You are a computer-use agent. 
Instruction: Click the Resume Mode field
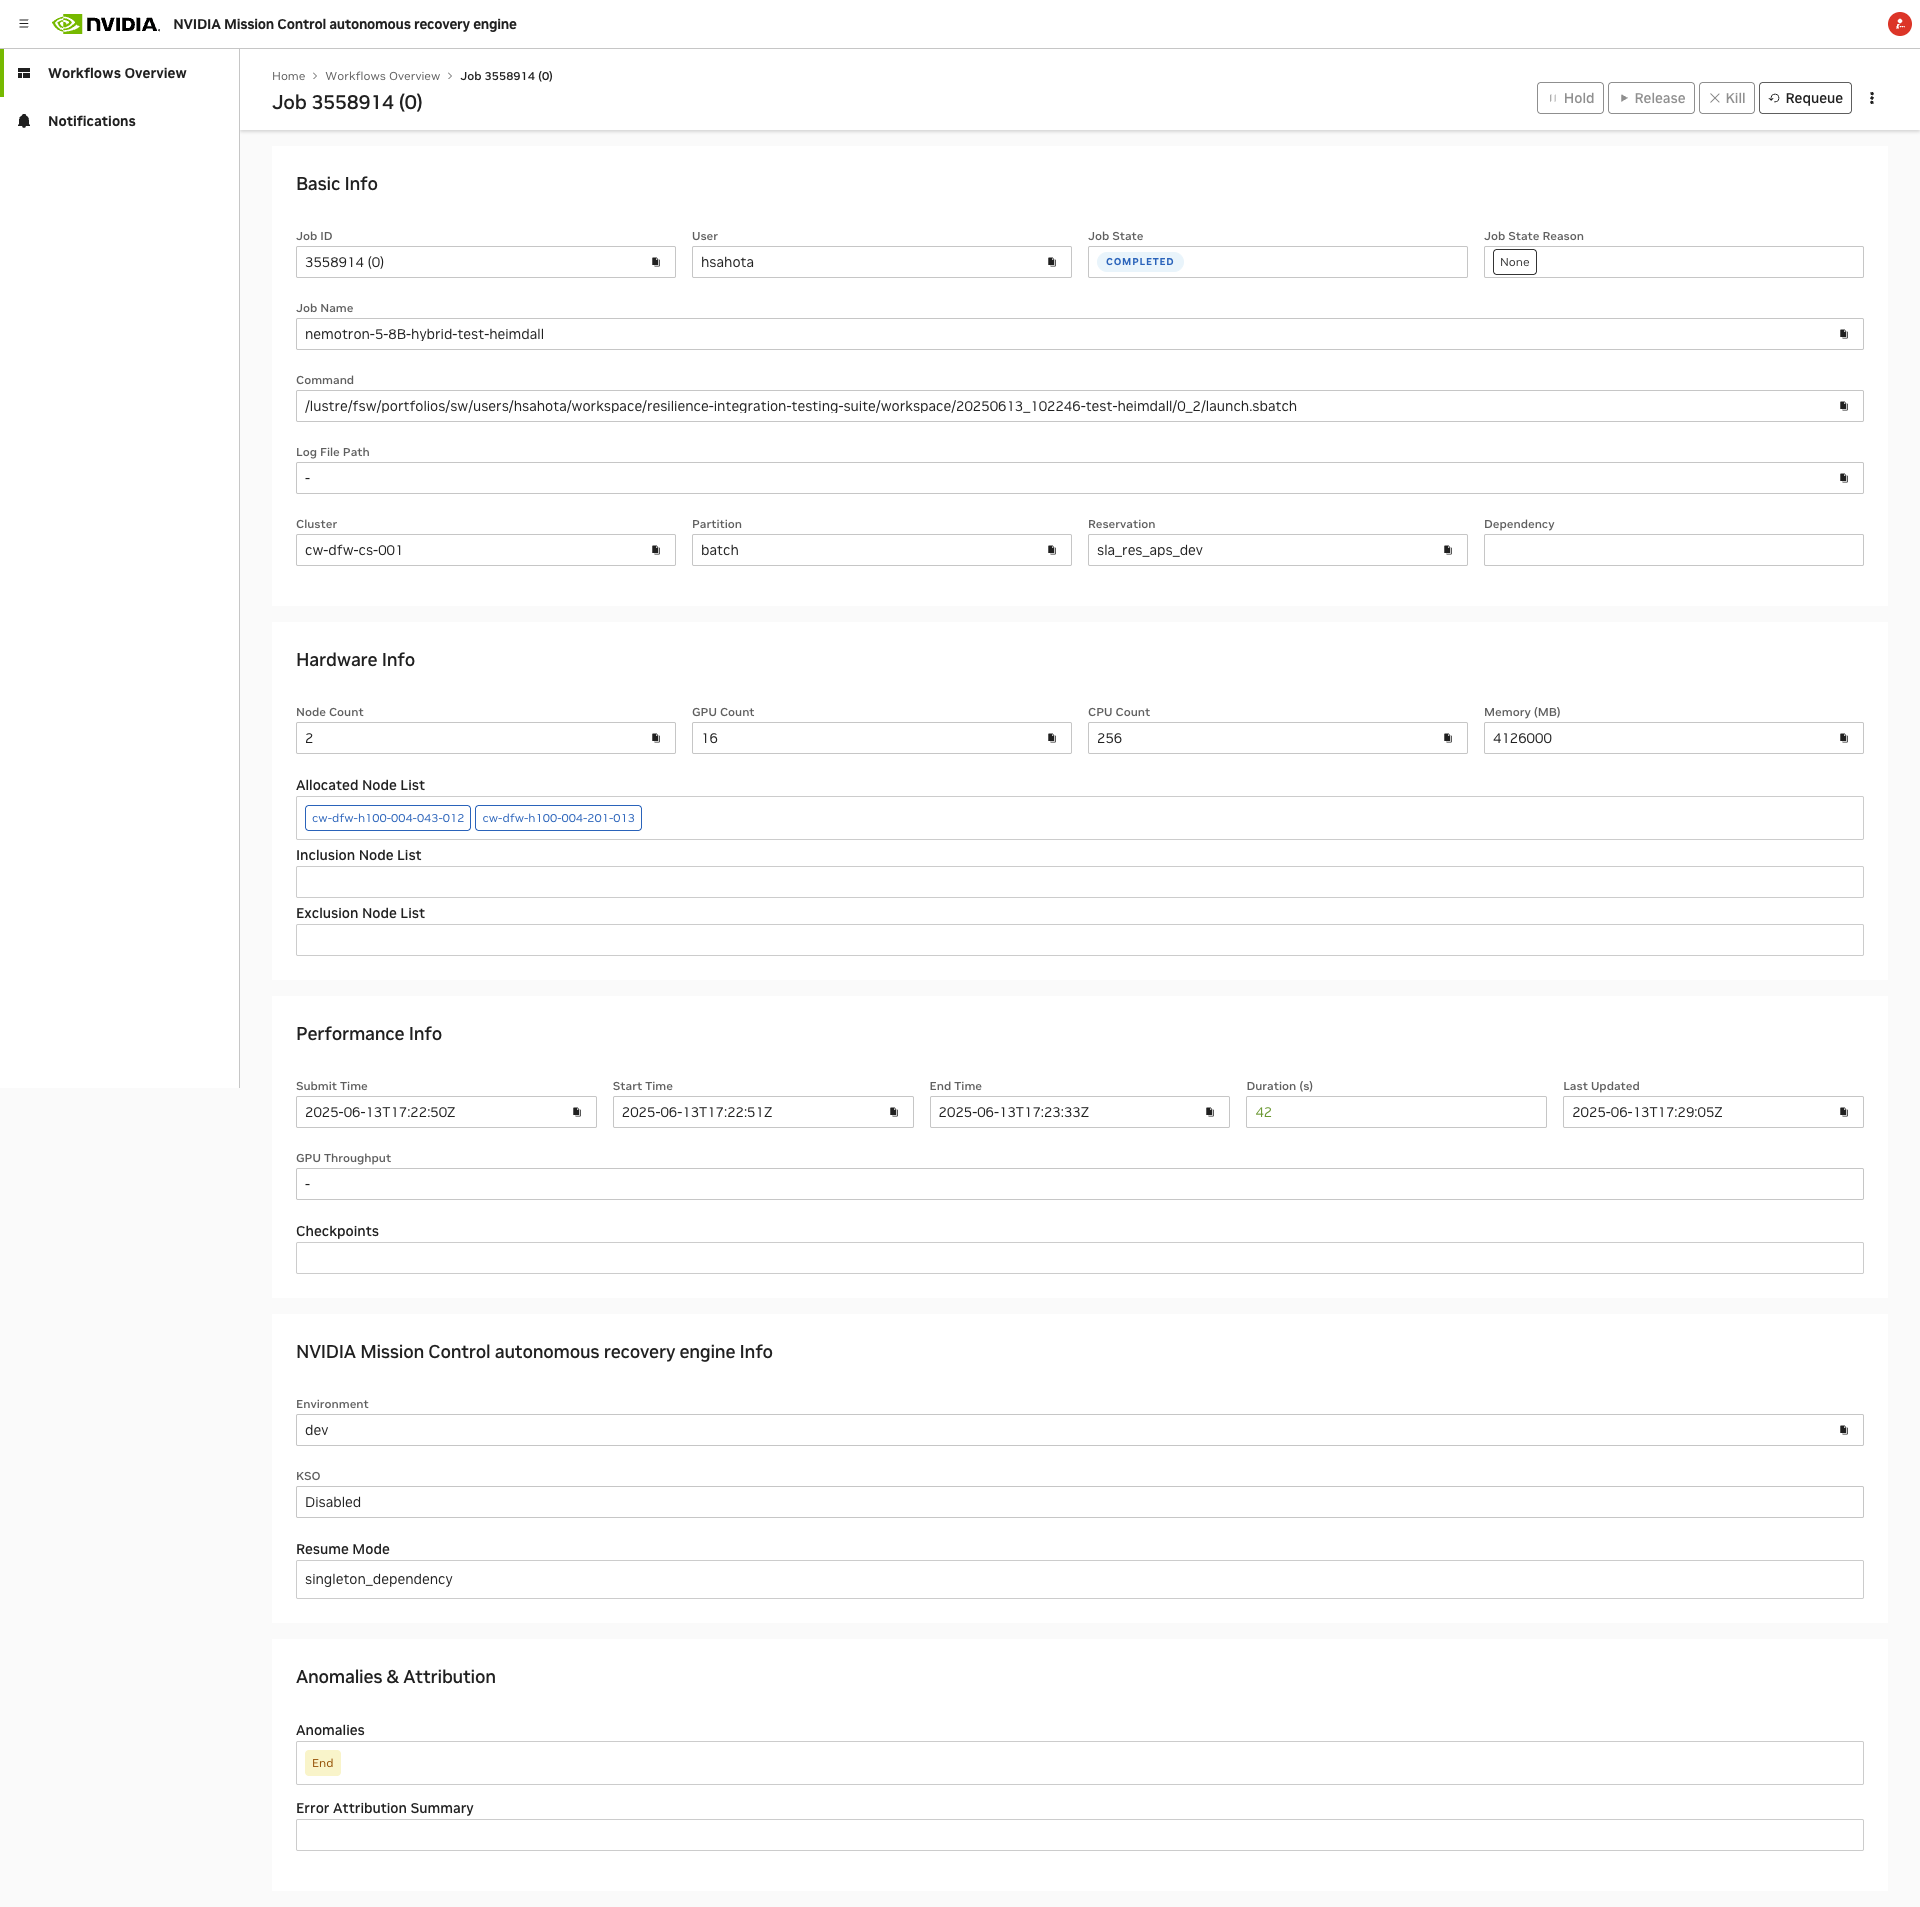point(1079,1579)
